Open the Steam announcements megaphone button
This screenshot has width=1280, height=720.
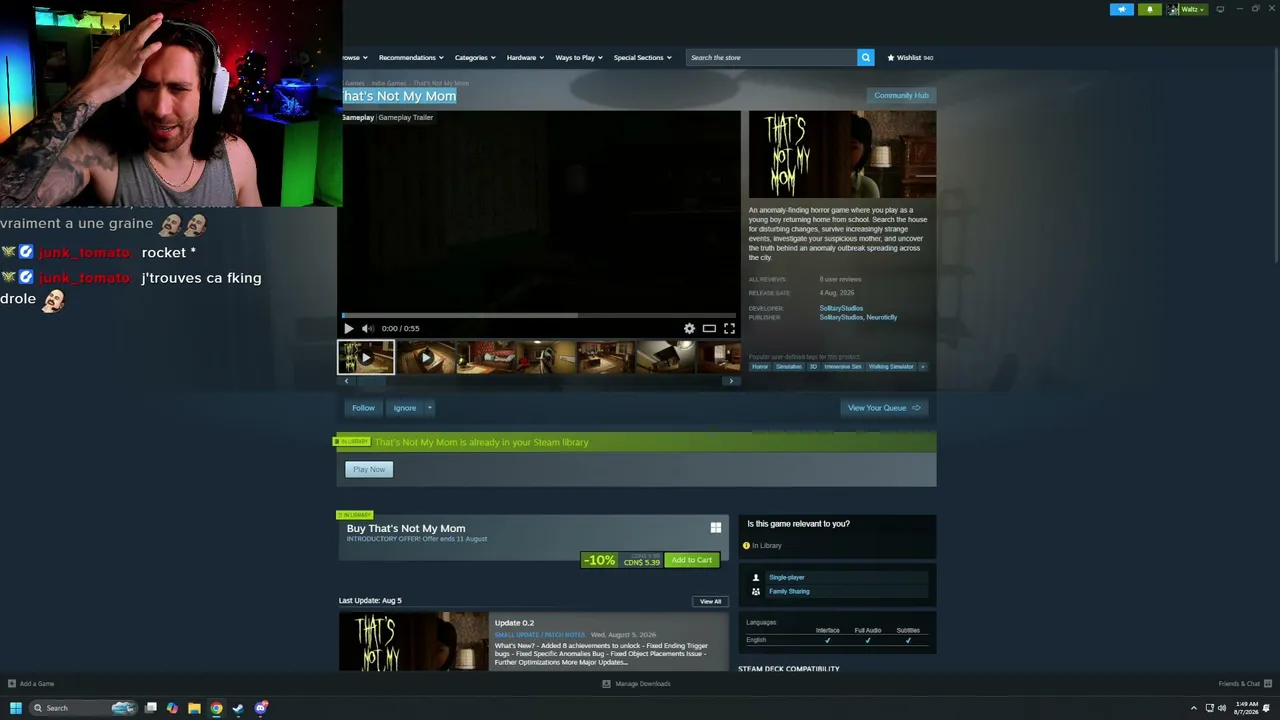(x=1122, y=9)
